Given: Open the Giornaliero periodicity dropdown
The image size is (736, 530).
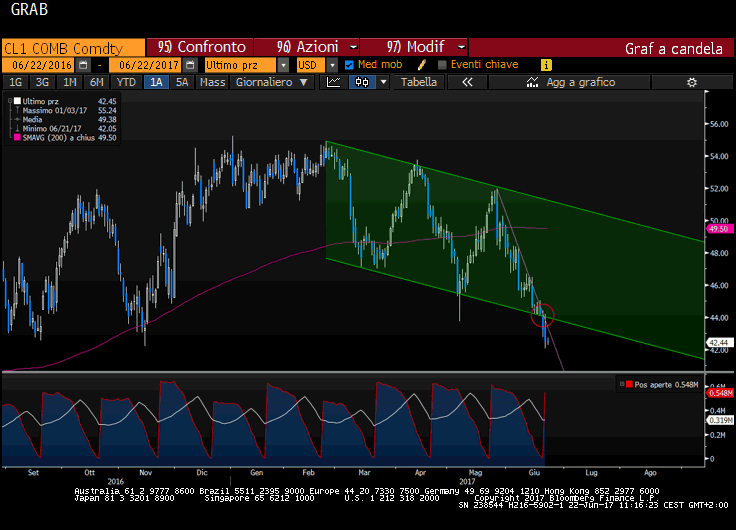Looking at the screenshot, I should pyautogui.click(x=274, y=82).
